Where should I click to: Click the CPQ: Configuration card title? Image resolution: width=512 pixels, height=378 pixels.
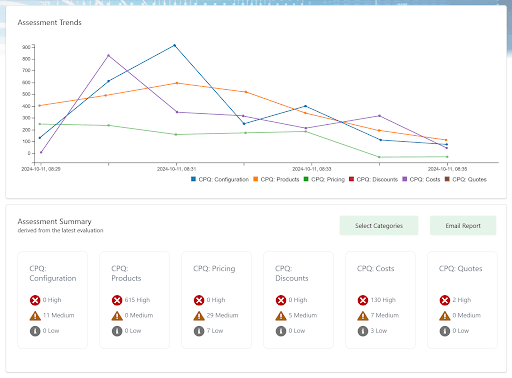(53, 273)
